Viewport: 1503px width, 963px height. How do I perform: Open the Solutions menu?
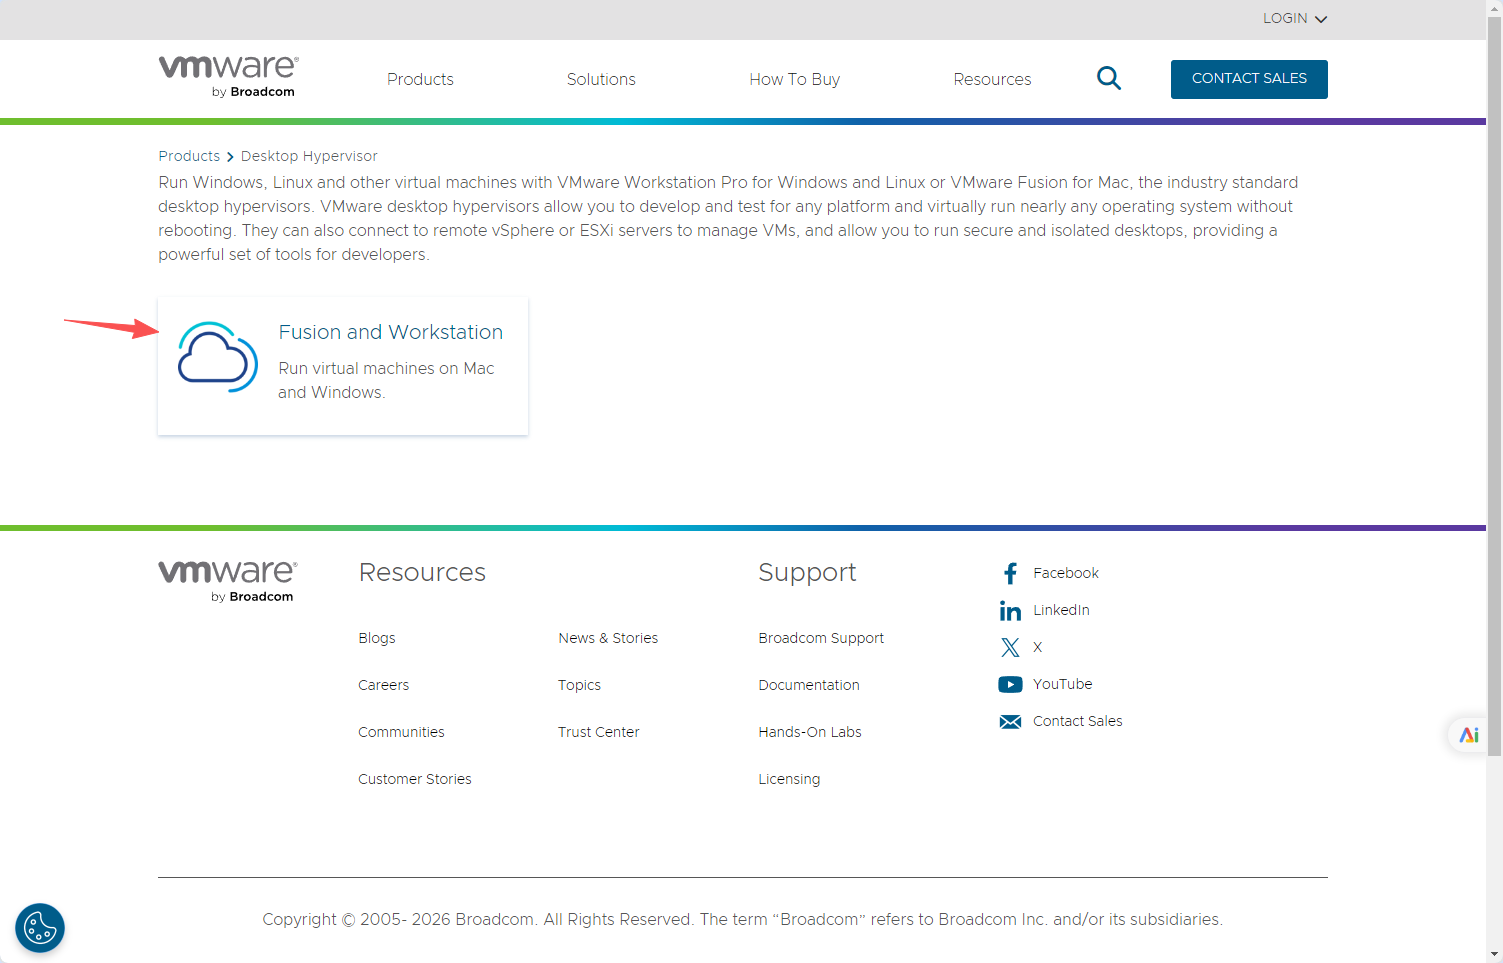(601, 79)
